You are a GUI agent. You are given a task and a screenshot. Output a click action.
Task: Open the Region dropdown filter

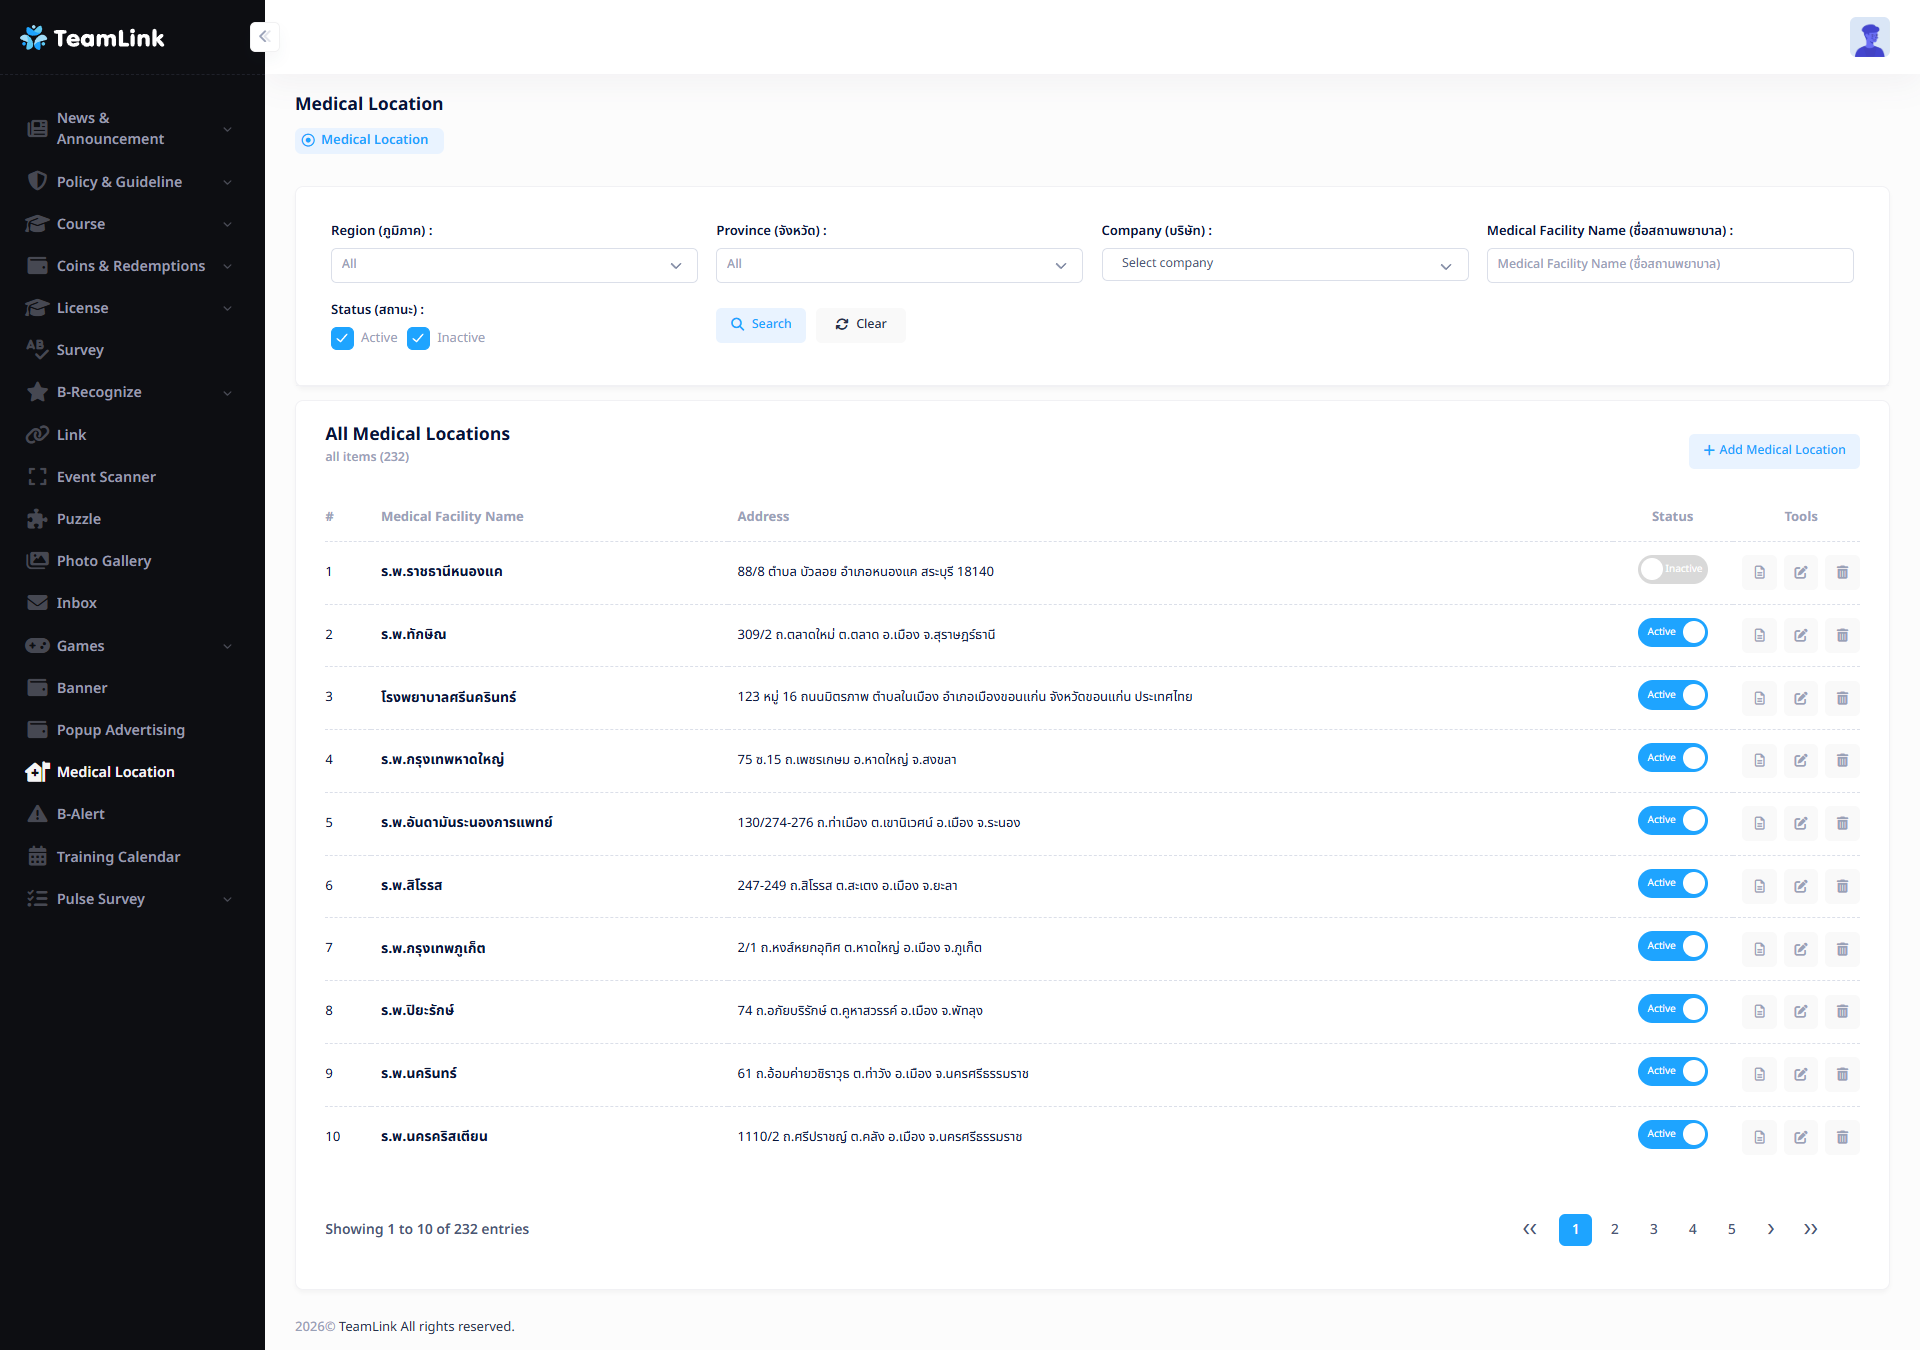coord(513,265)
